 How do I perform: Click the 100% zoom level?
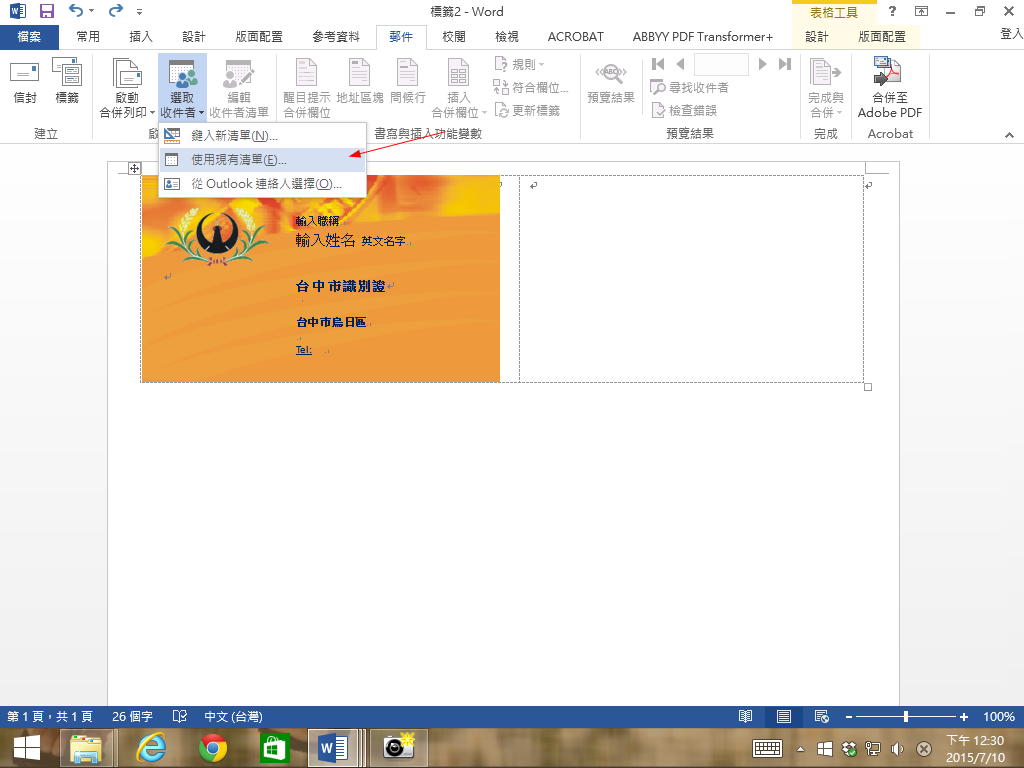click(999, 716)
